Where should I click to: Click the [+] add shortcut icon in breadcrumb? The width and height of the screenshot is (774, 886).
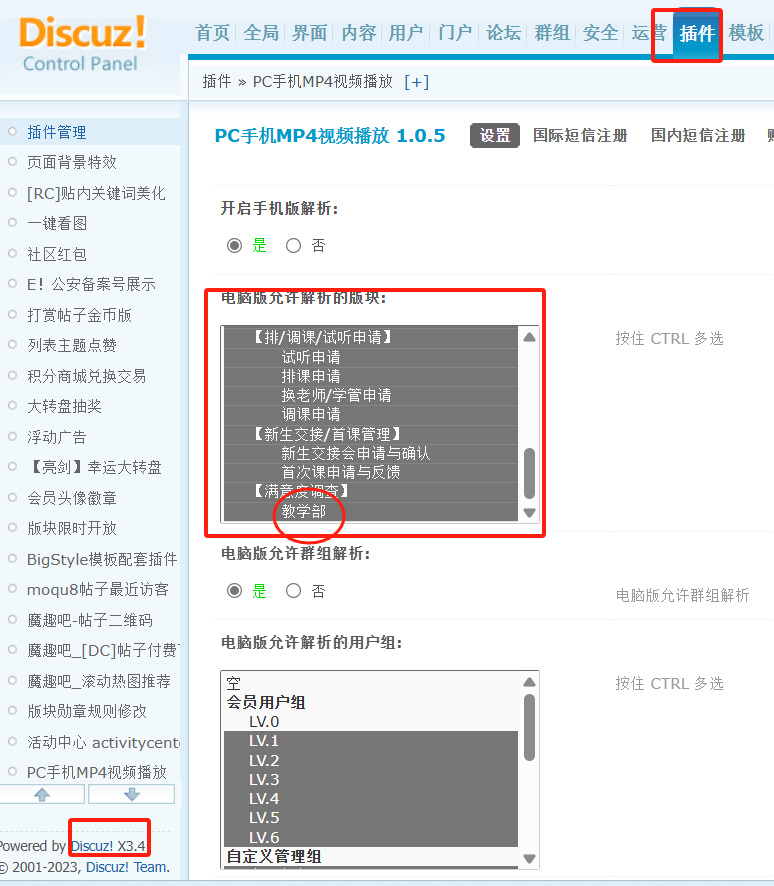pos(416,82)
